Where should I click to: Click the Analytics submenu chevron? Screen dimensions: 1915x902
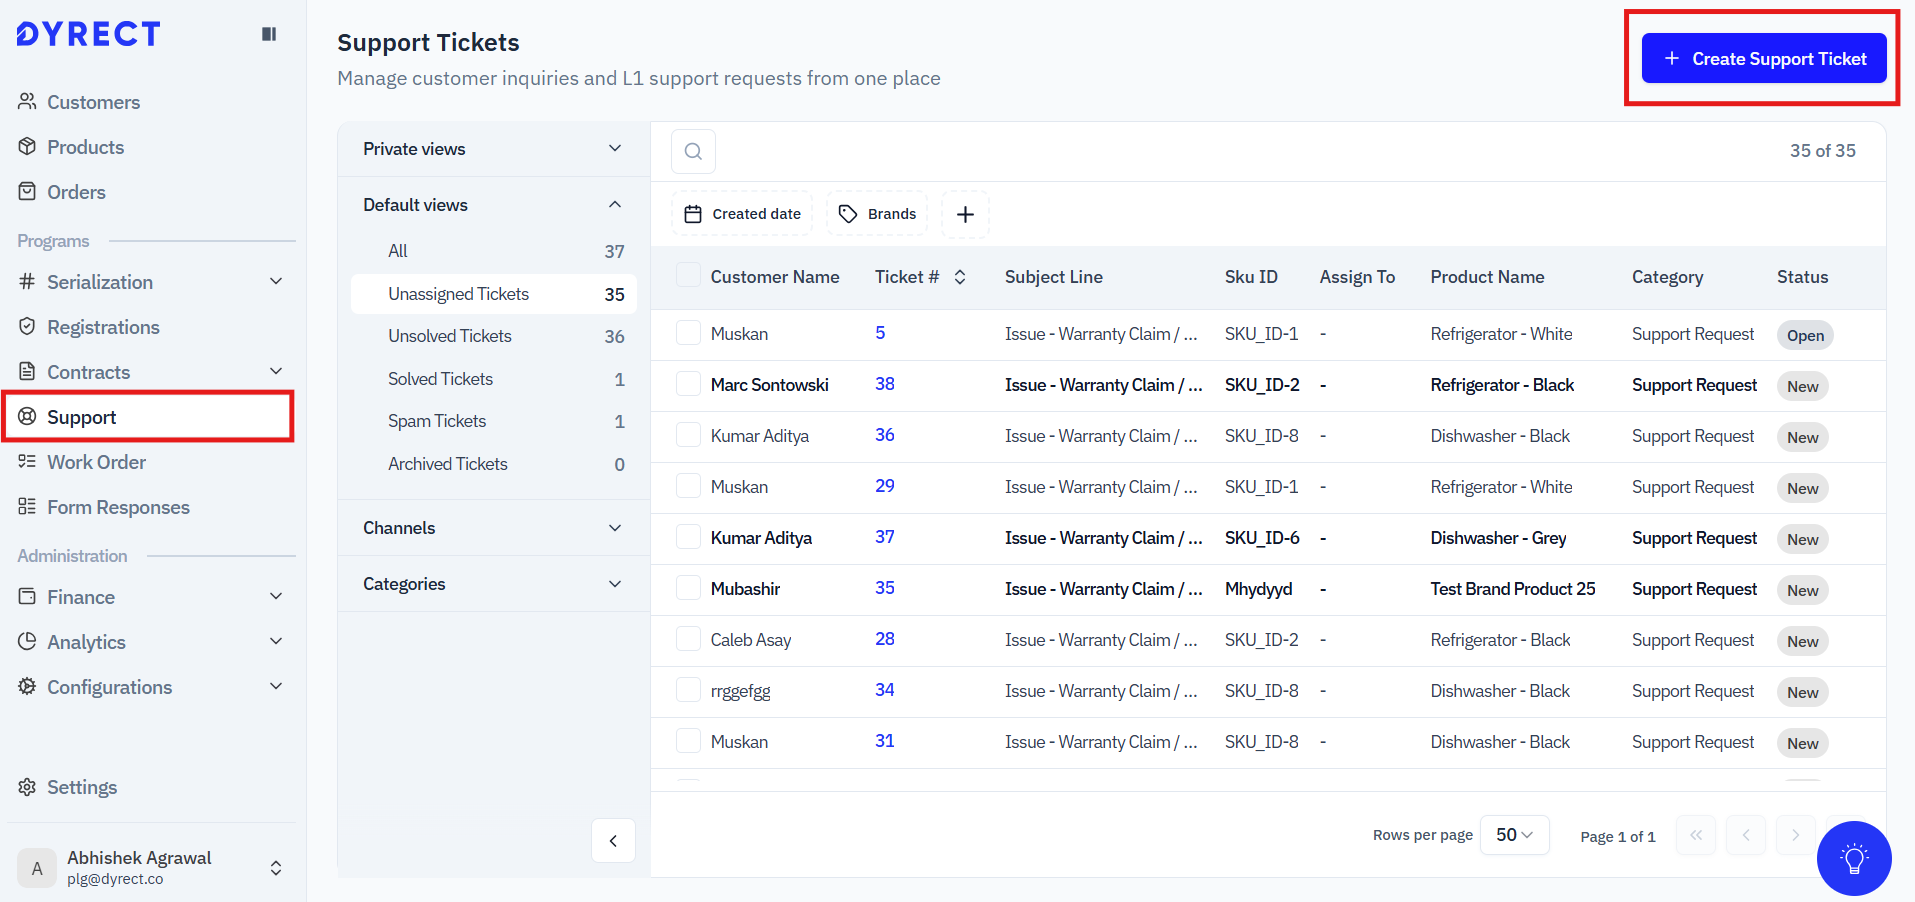[x=276, y=641]
